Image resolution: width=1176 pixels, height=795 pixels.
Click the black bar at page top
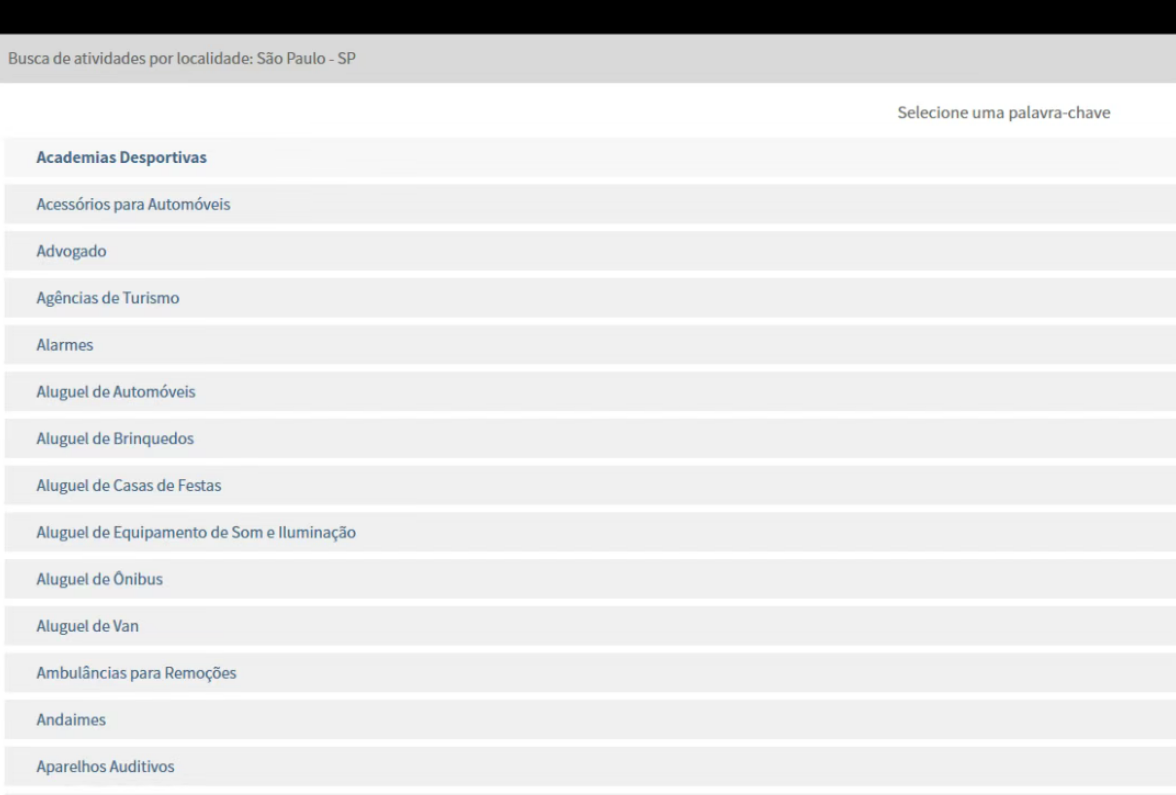pyautogui.click(x=588, y=16)
